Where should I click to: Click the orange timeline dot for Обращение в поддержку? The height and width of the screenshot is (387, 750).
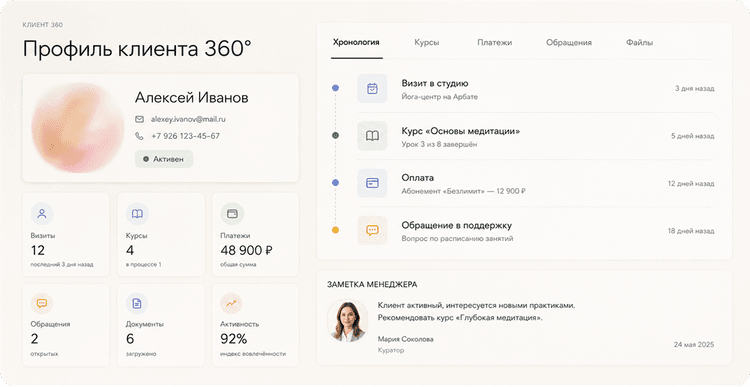point(335,230)
